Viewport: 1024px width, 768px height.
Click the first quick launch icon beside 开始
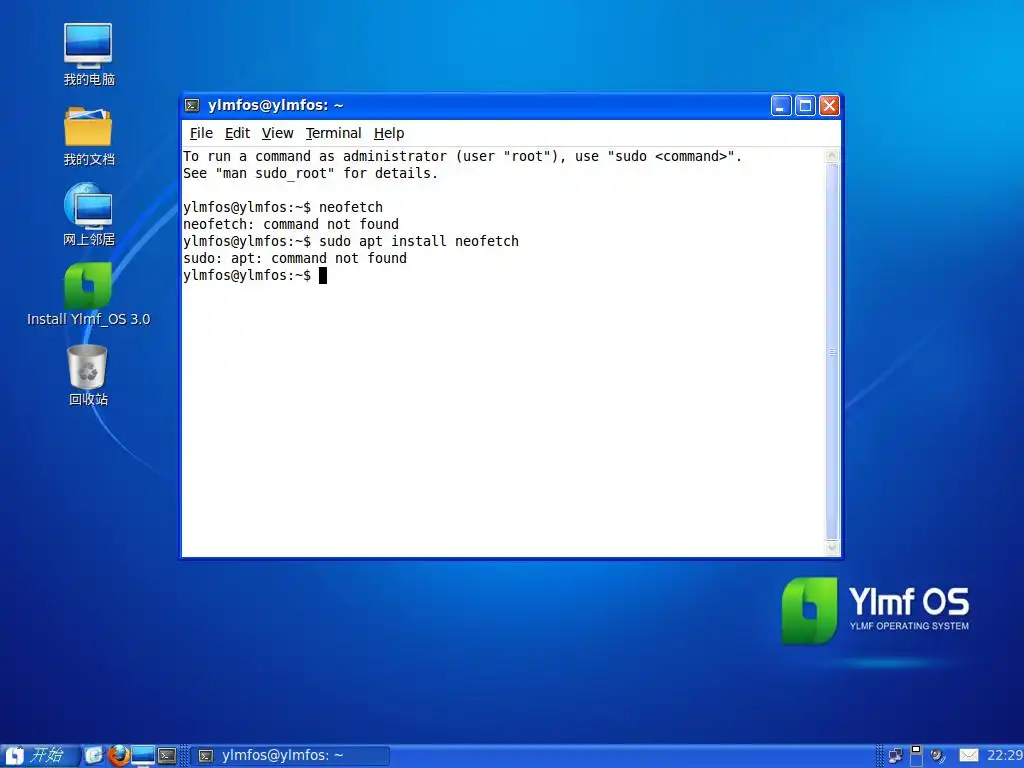pyautogui.click(x=94, y=756)
